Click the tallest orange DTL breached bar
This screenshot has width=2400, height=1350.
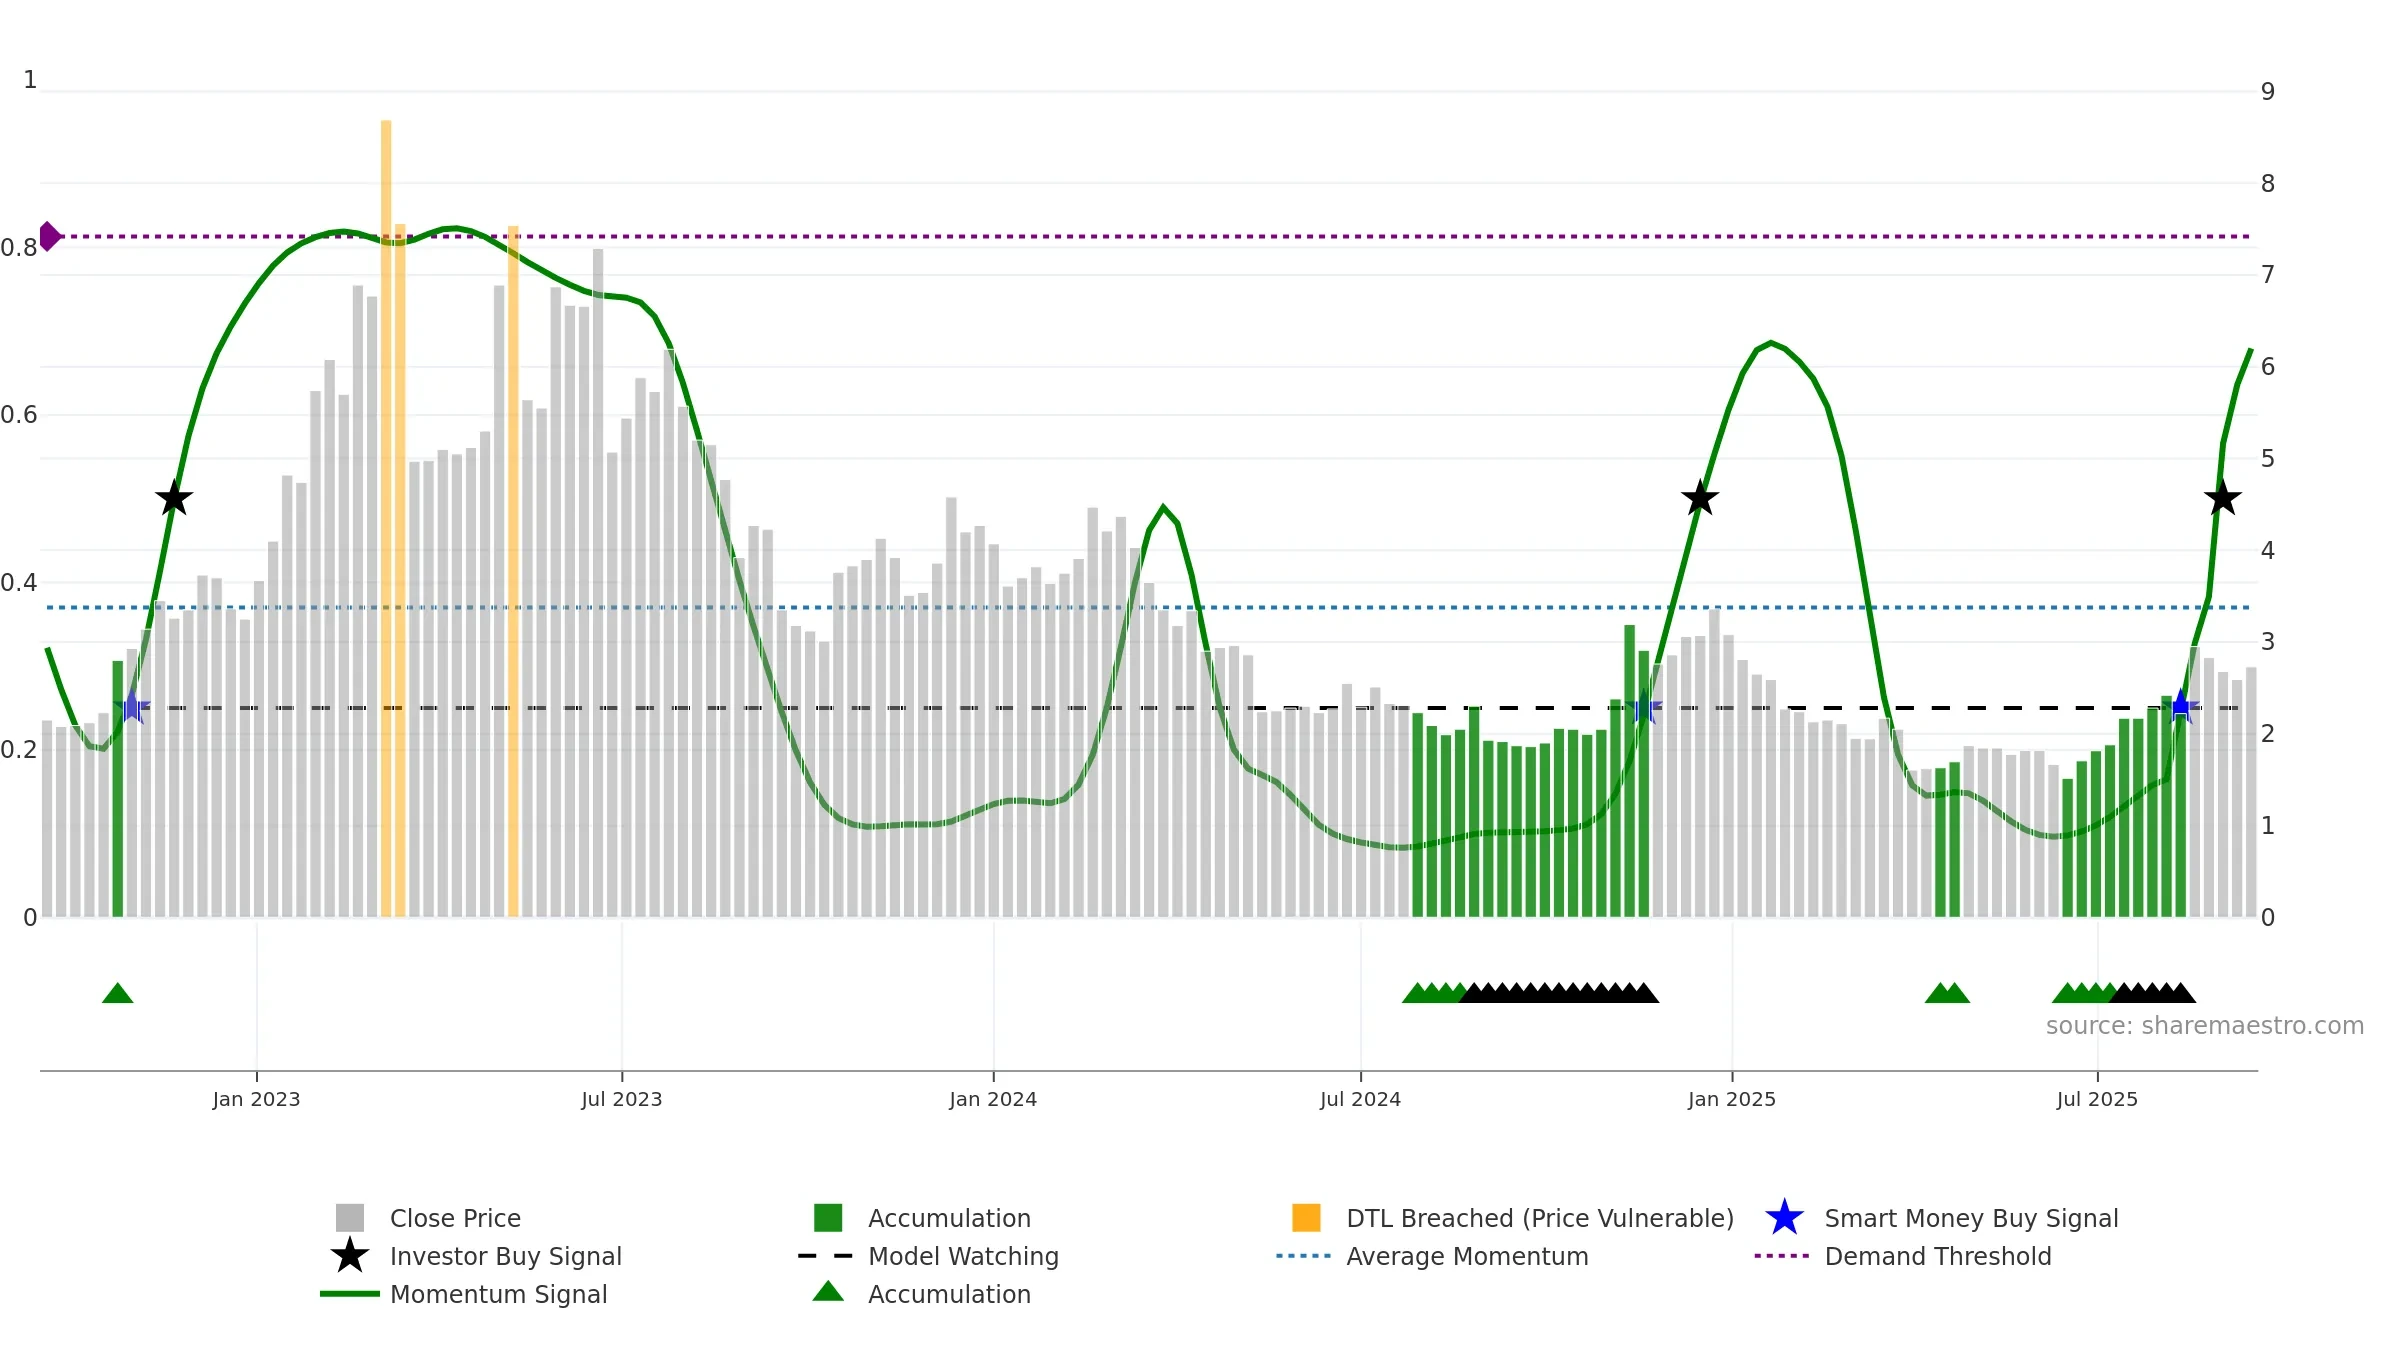tap(386, 519)
